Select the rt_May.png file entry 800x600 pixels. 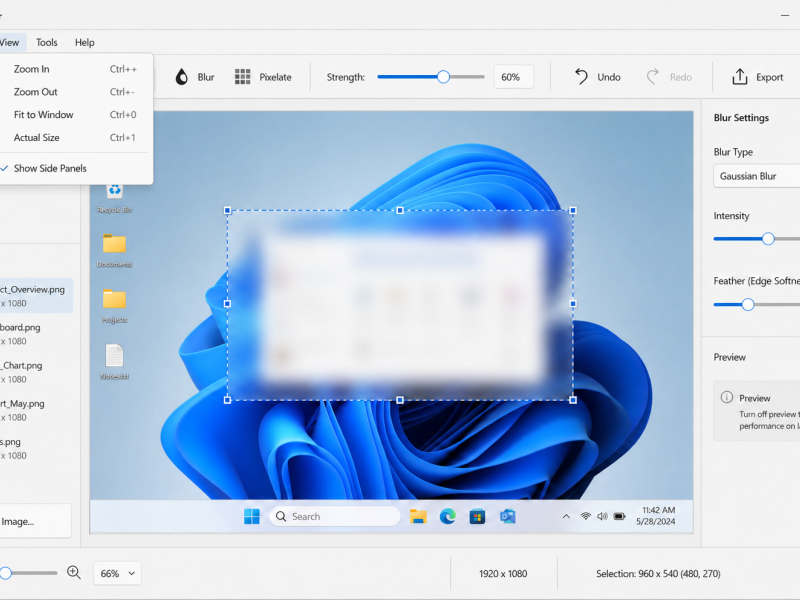pos(36,410)
